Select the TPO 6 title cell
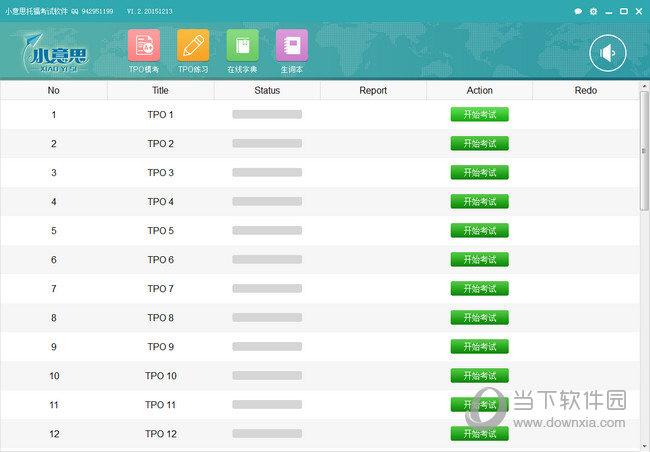The image size is (650, 452). 160,260
